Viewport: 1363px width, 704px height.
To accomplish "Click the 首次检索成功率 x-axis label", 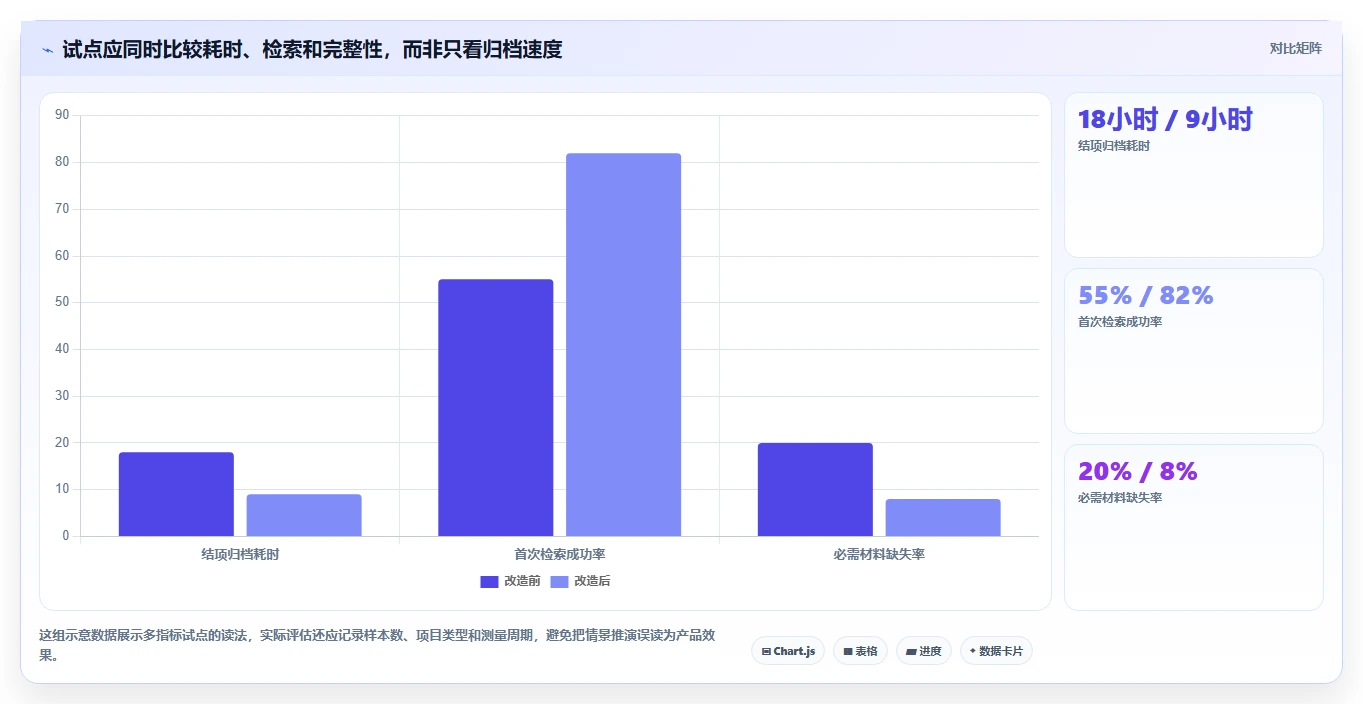I will (x=559, y=554).
